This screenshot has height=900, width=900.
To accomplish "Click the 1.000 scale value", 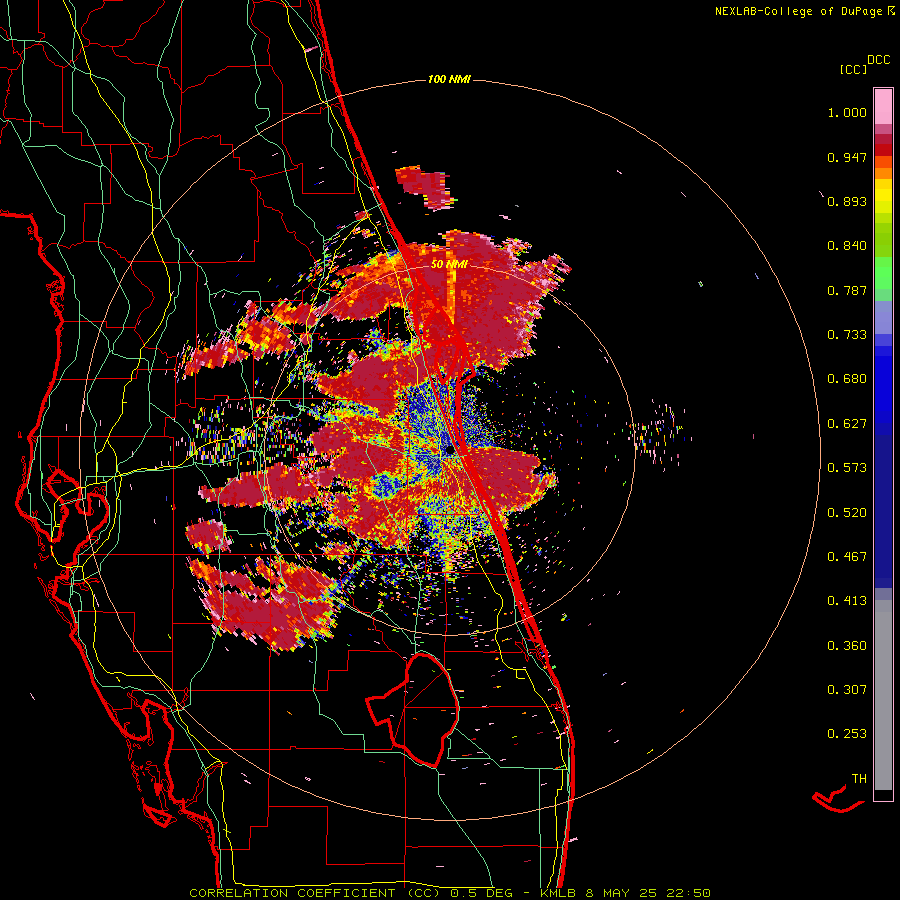I will tap(847, 112).
